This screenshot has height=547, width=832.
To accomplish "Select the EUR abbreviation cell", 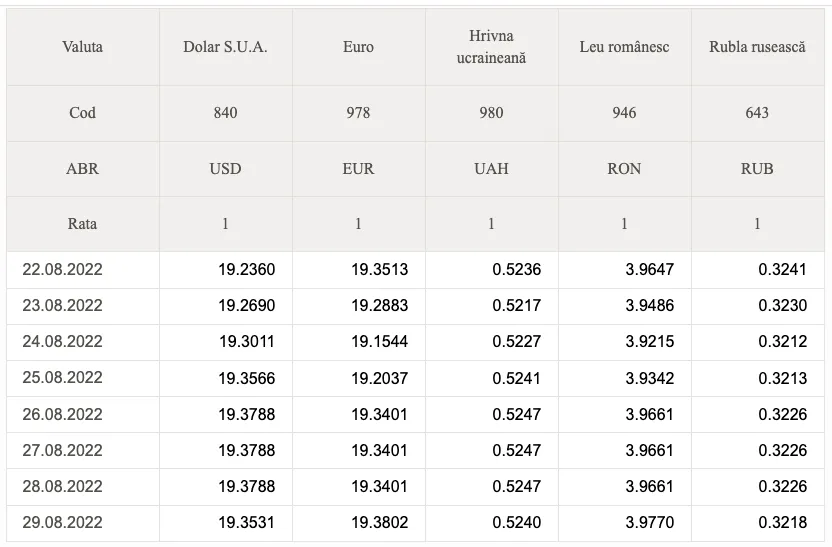I will (x=359, y=169).
